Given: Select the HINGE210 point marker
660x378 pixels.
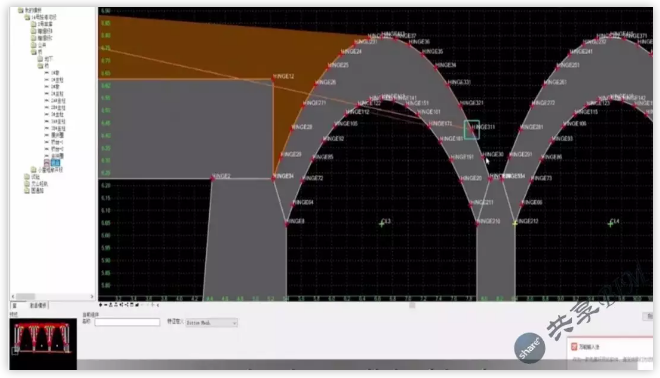Looking at the screenshot, I should [x=477, y=224].
